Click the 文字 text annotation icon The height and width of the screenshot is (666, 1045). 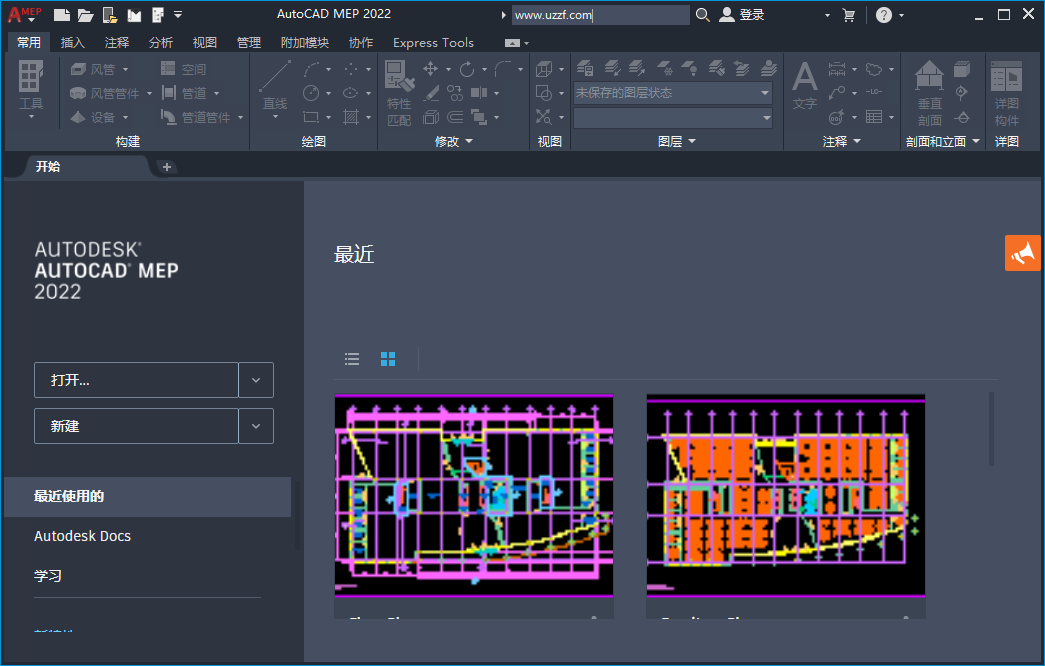coord(804,80)
